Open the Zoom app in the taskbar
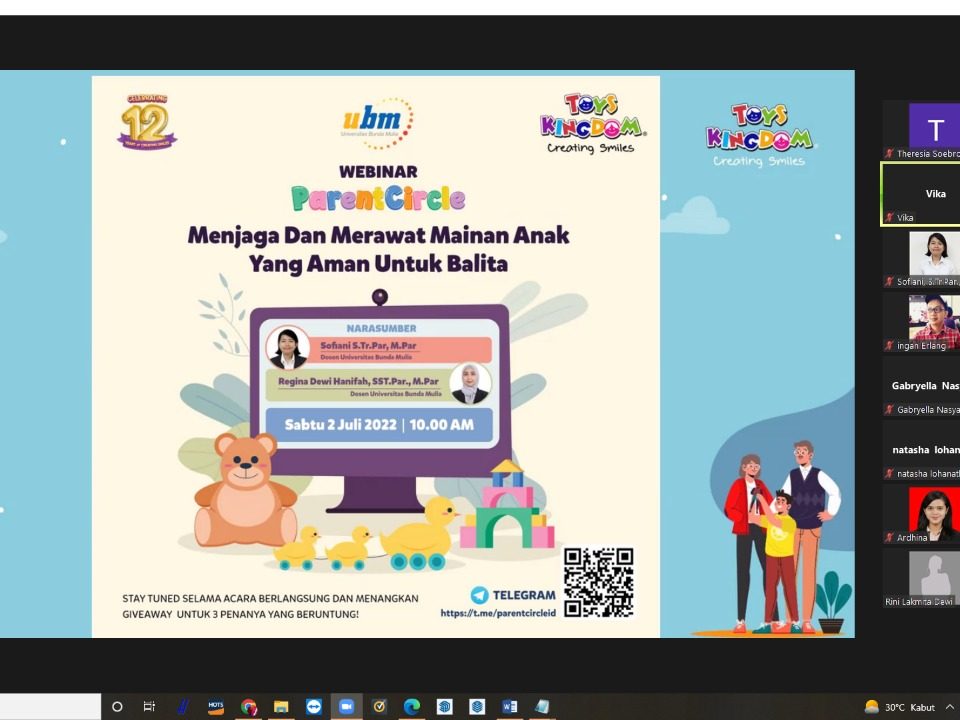The image size is (960, 720). click(347, 707)
